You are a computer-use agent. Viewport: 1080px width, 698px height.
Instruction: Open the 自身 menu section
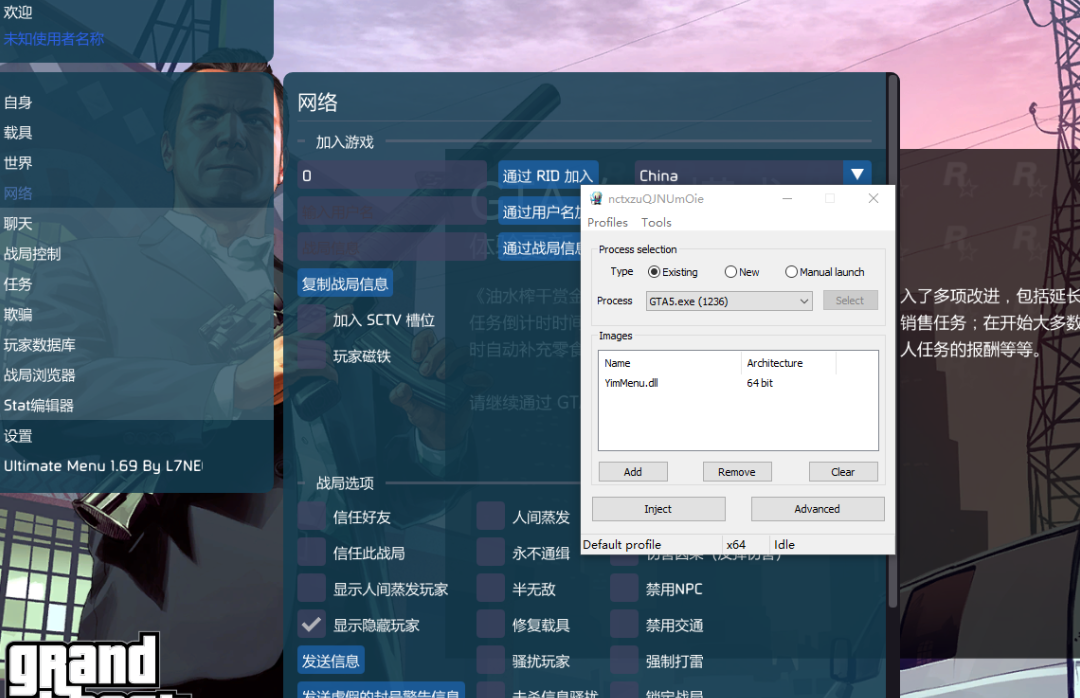pyautogui.click(x=18, y=103)
